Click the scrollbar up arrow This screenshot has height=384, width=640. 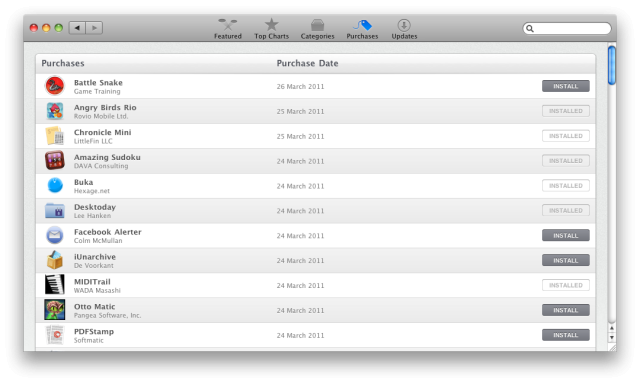click(x=611, y=328)
